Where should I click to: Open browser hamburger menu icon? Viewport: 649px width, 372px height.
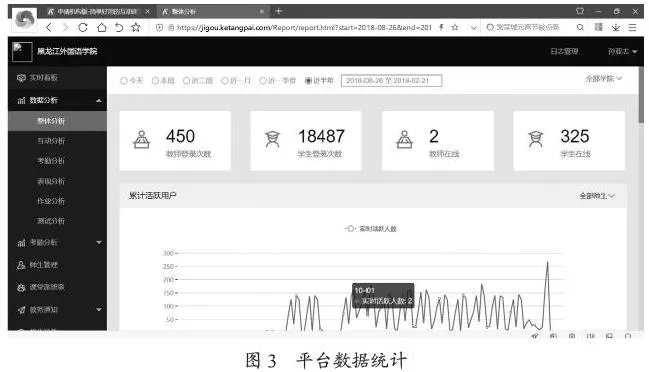[632, 27]
